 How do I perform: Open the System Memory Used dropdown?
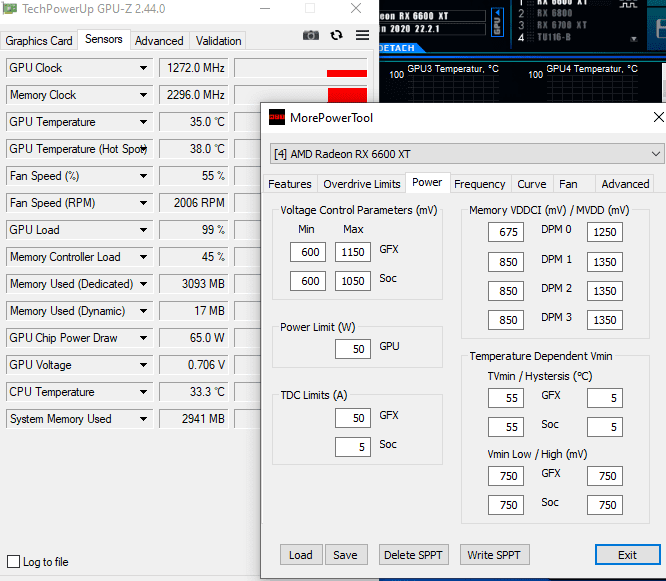click(144, 419)
